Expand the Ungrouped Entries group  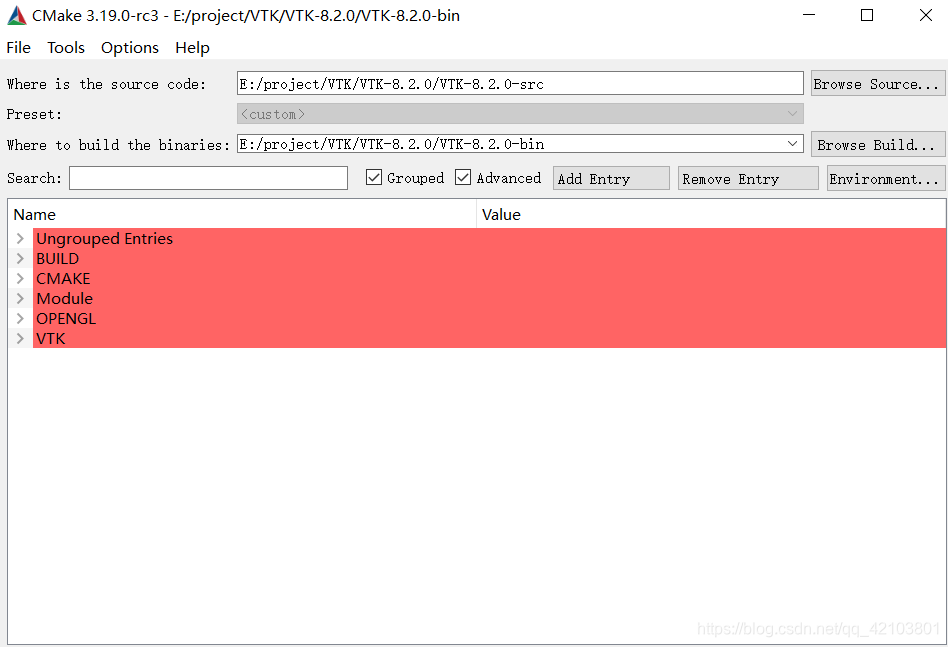(19, 238)
